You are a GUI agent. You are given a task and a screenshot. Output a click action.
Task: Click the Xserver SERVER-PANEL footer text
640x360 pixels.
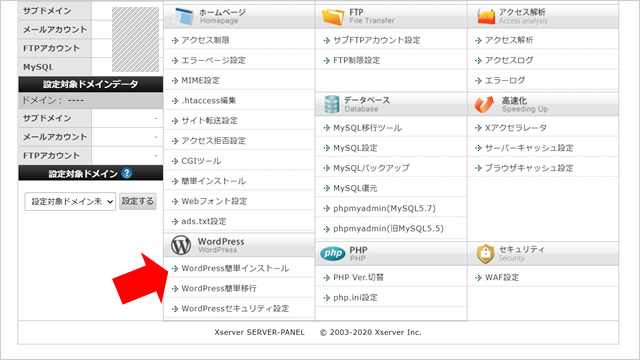[260, 332]
